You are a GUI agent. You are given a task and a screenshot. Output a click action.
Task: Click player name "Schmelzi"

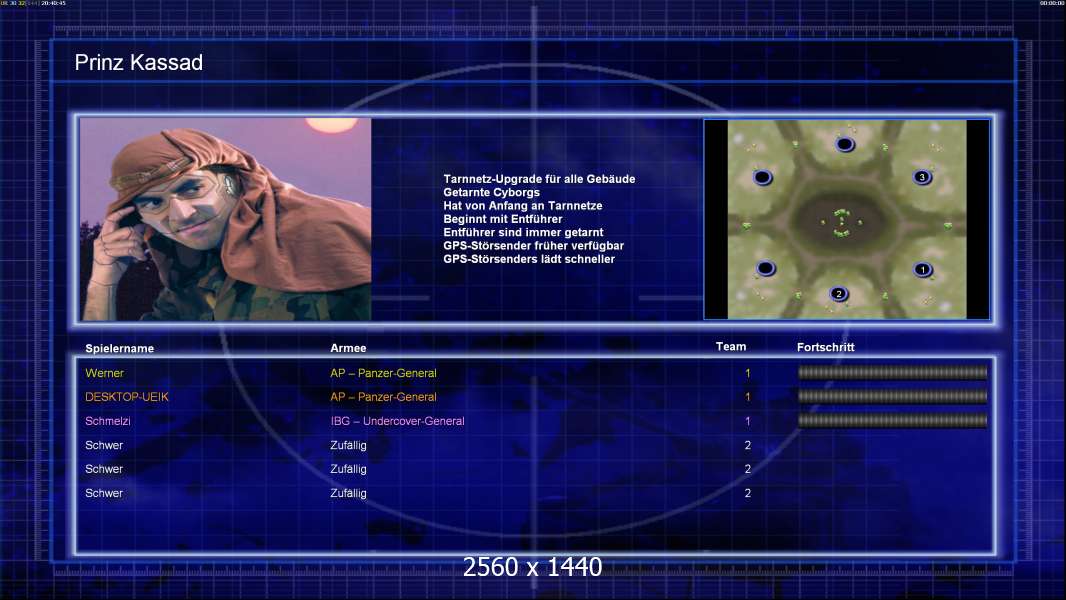pos(107,421)
